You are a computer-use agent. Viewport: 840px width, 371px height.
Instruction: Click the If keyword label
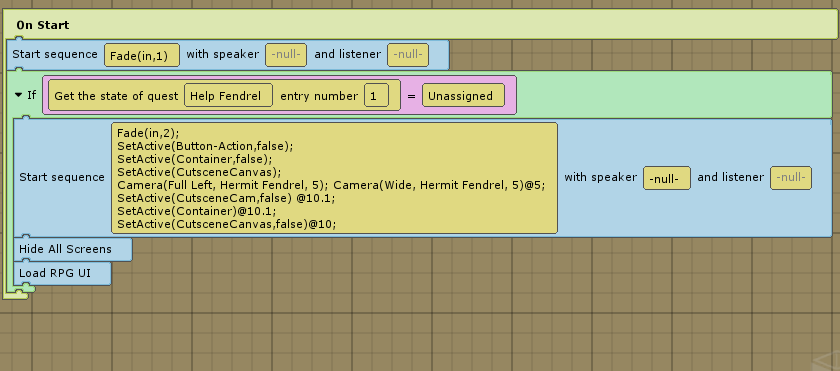32,95
